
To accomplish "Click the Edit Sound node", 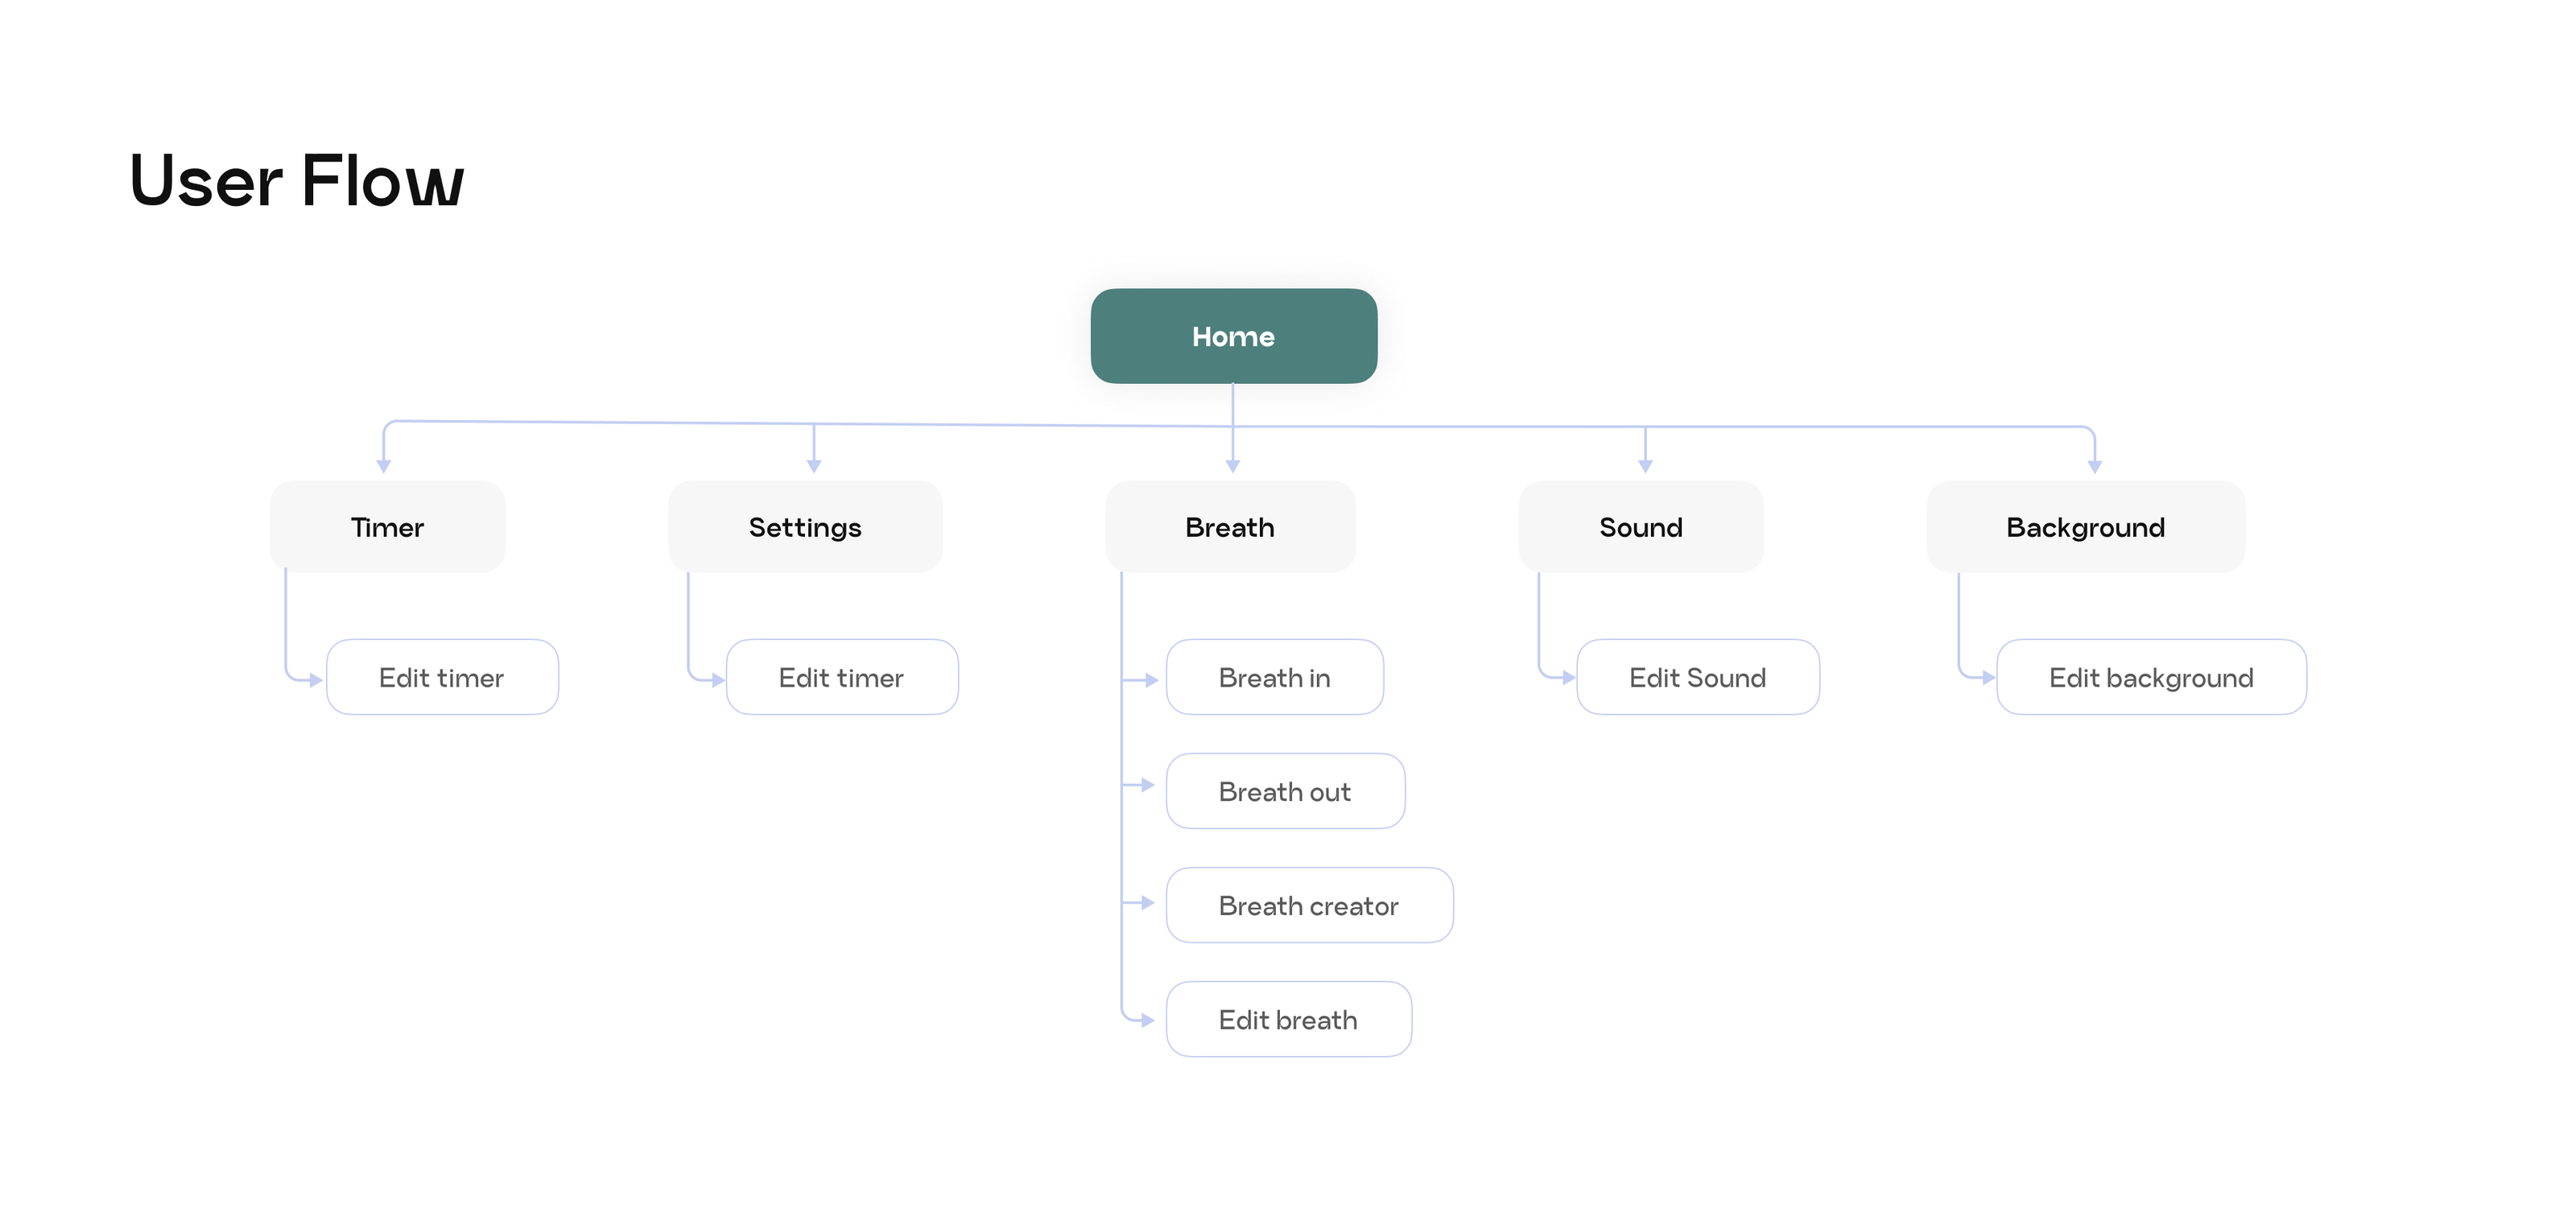I will coord(1697,677).
